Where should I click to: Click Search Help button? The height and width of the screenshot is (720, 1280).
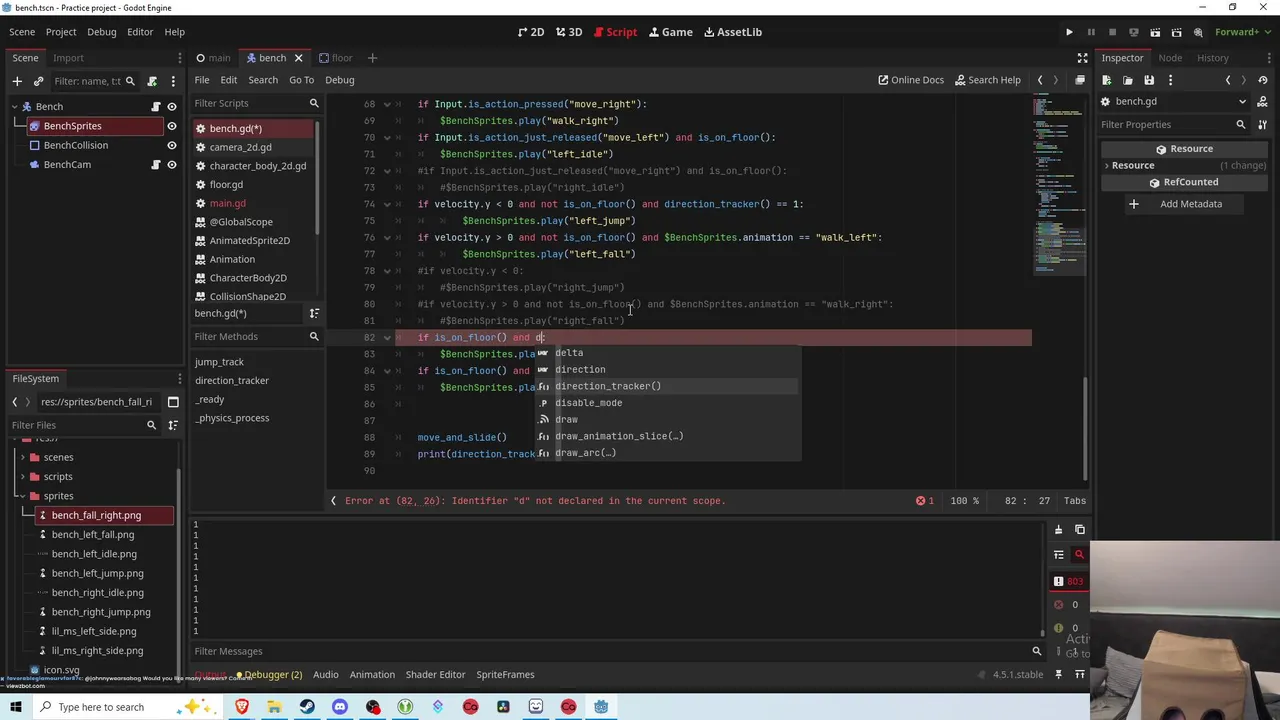(988, 80)
